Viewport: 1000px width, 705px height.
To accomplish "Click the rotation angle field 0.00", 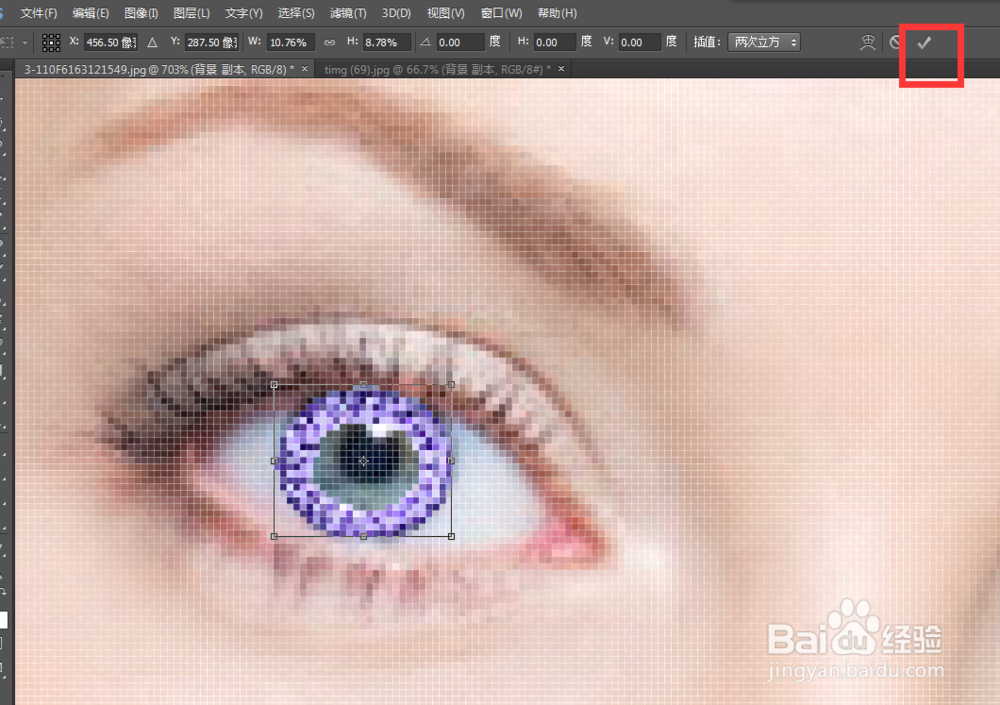I will coord(460,43).
